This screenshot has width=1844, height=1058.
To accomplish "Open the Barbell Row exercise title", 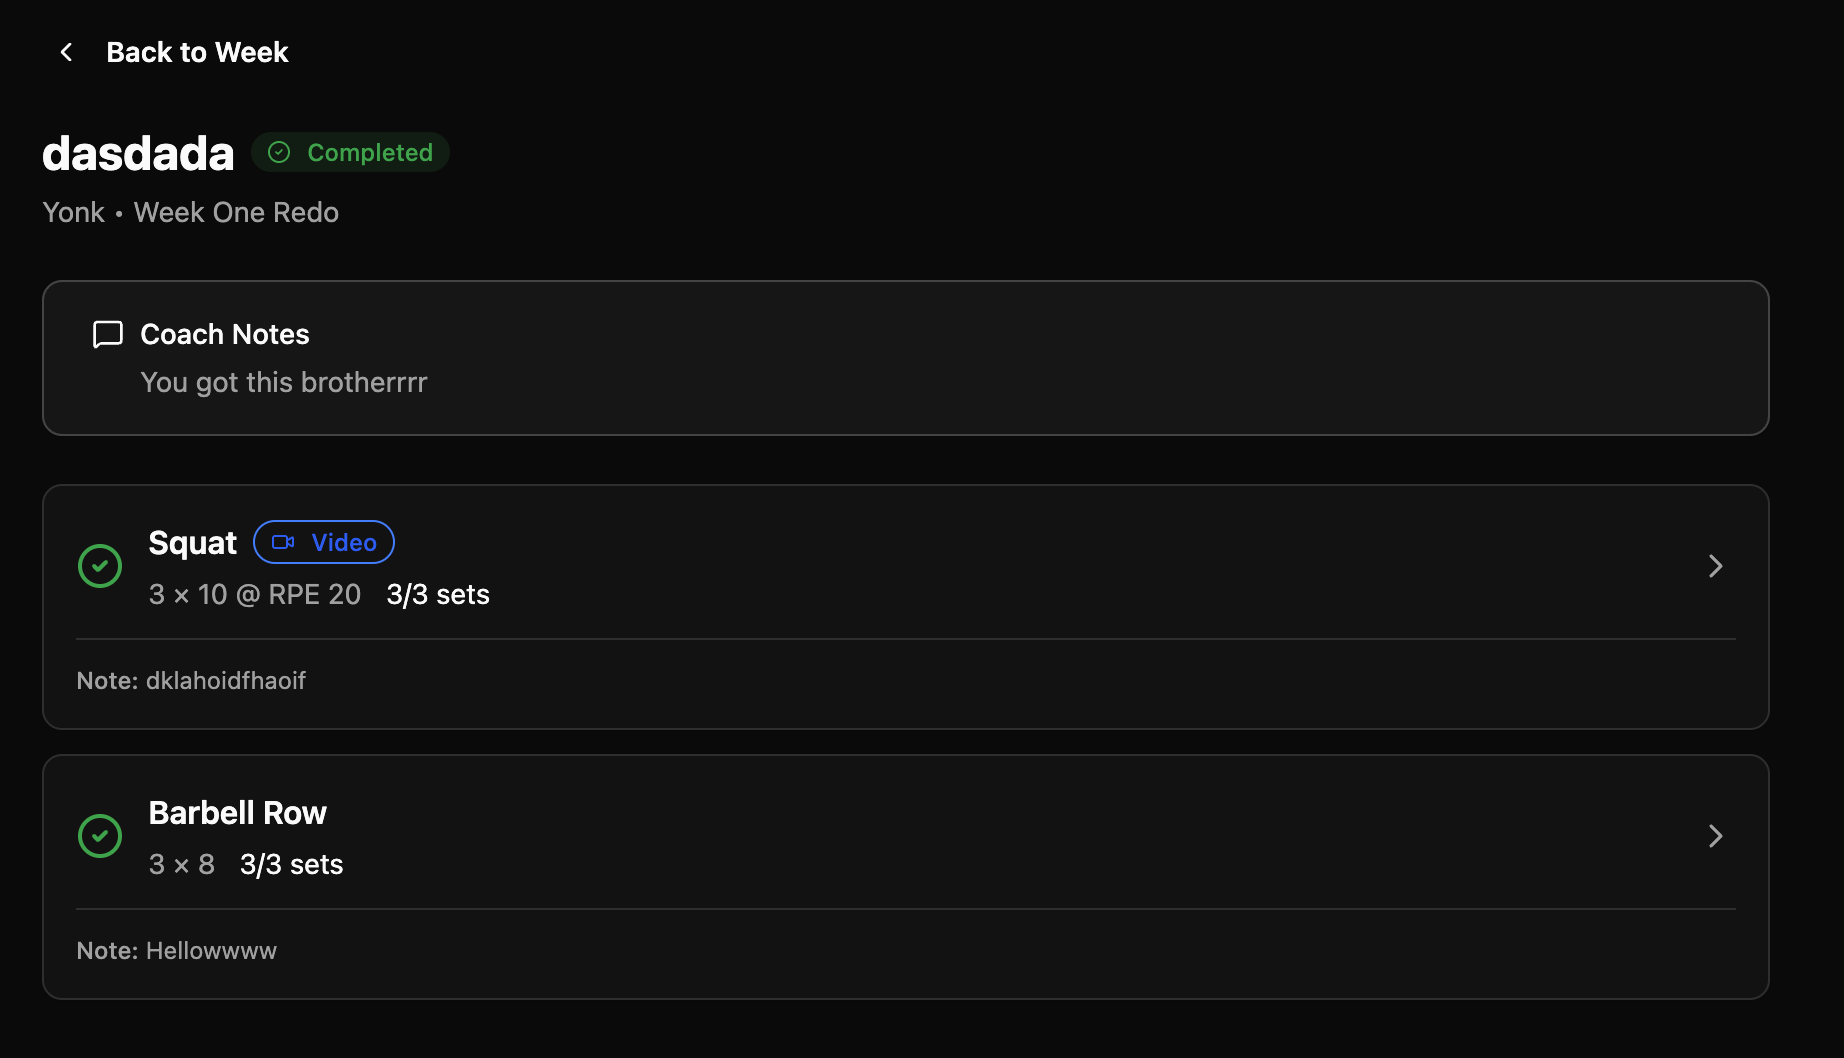I will (237, 813).
